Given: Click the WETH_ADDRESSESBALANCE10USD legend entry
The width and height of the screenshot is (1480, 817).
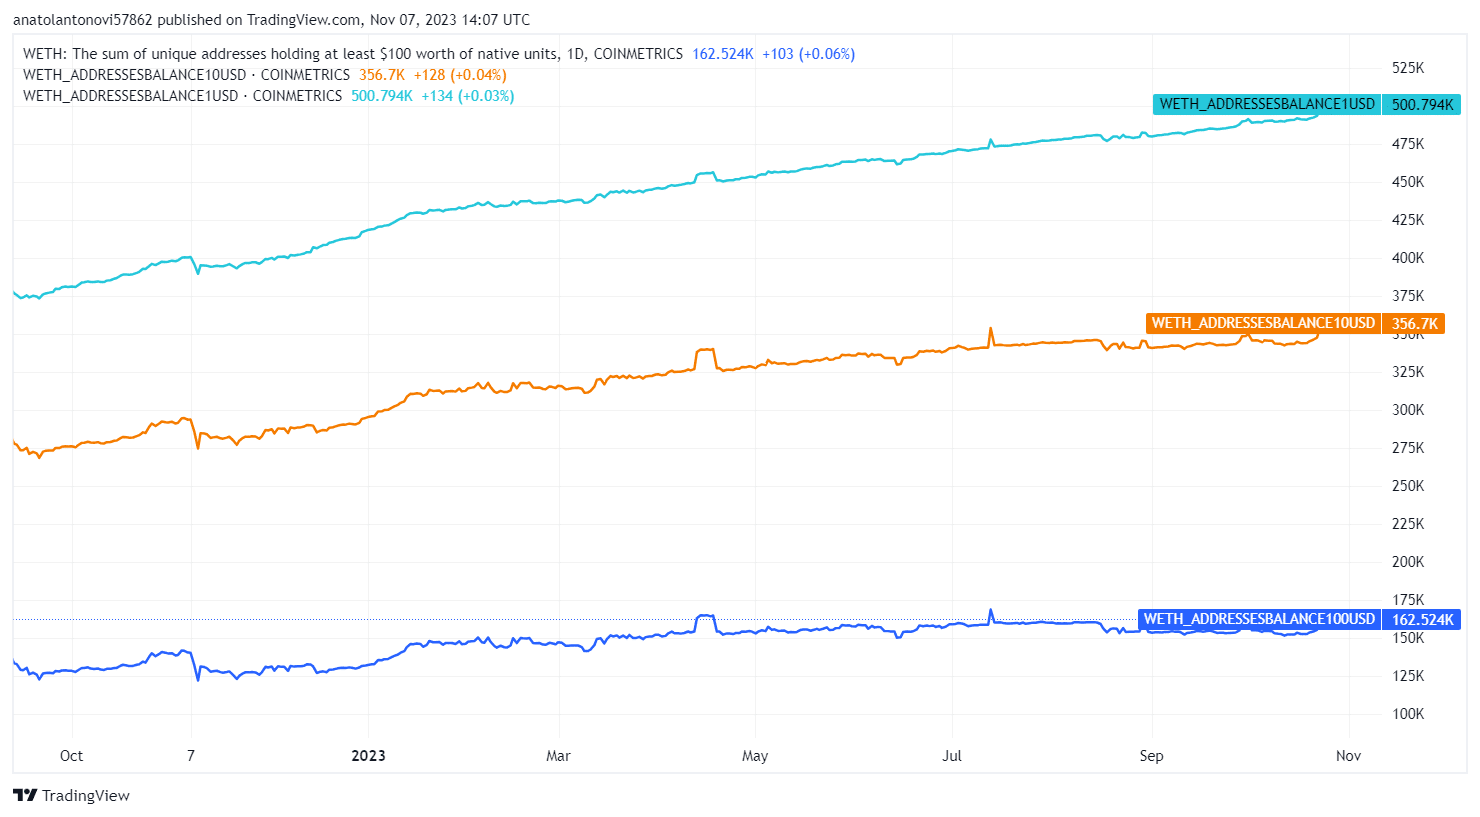Looking at the screenshot, I should tap(186, 75).
